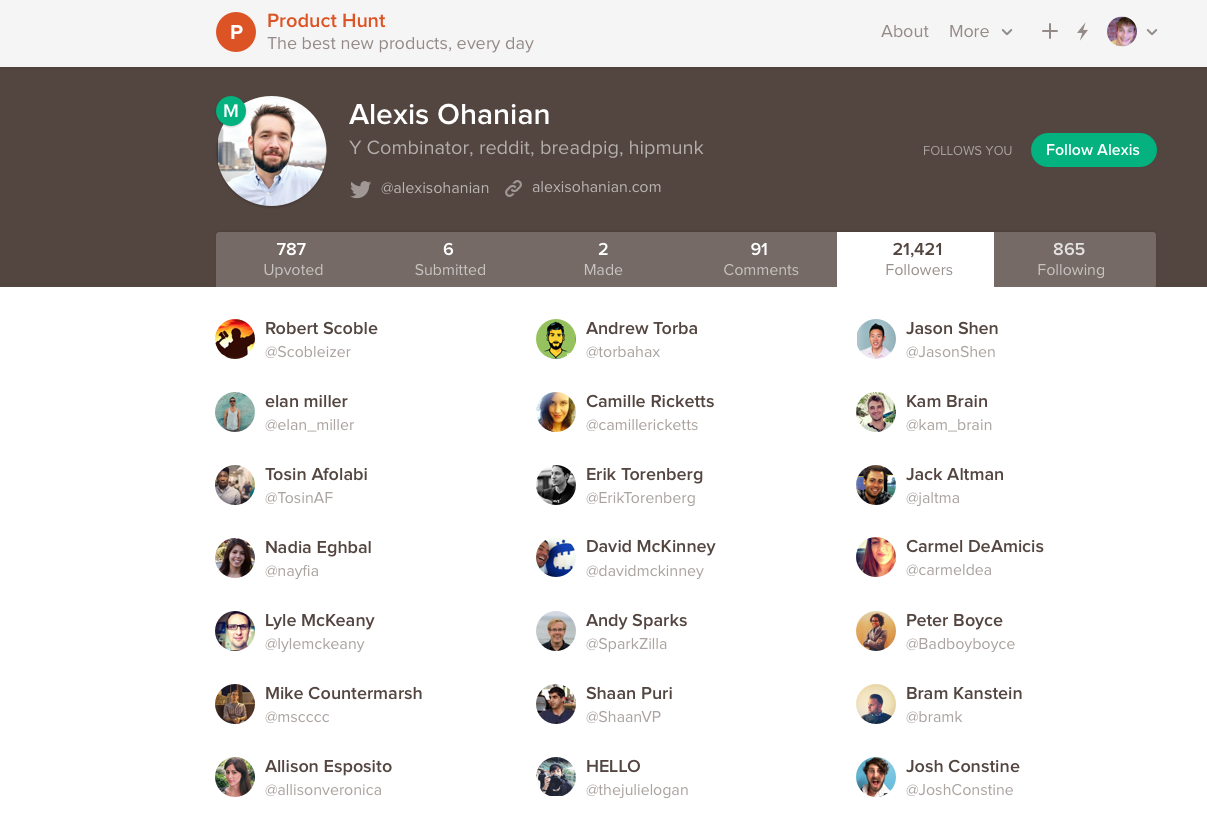Open Jack Altman's avatar
The width and height of the screenshot is (1207, 815).
876,485
